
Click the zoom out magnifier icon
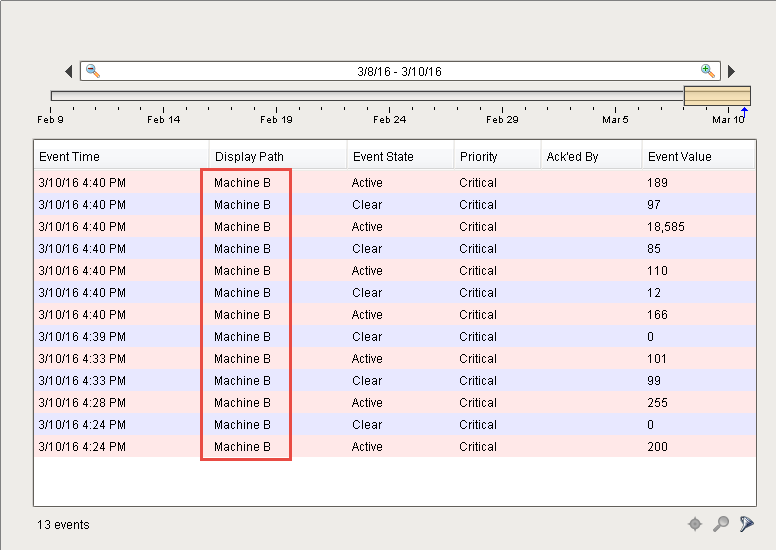(93, 71)
